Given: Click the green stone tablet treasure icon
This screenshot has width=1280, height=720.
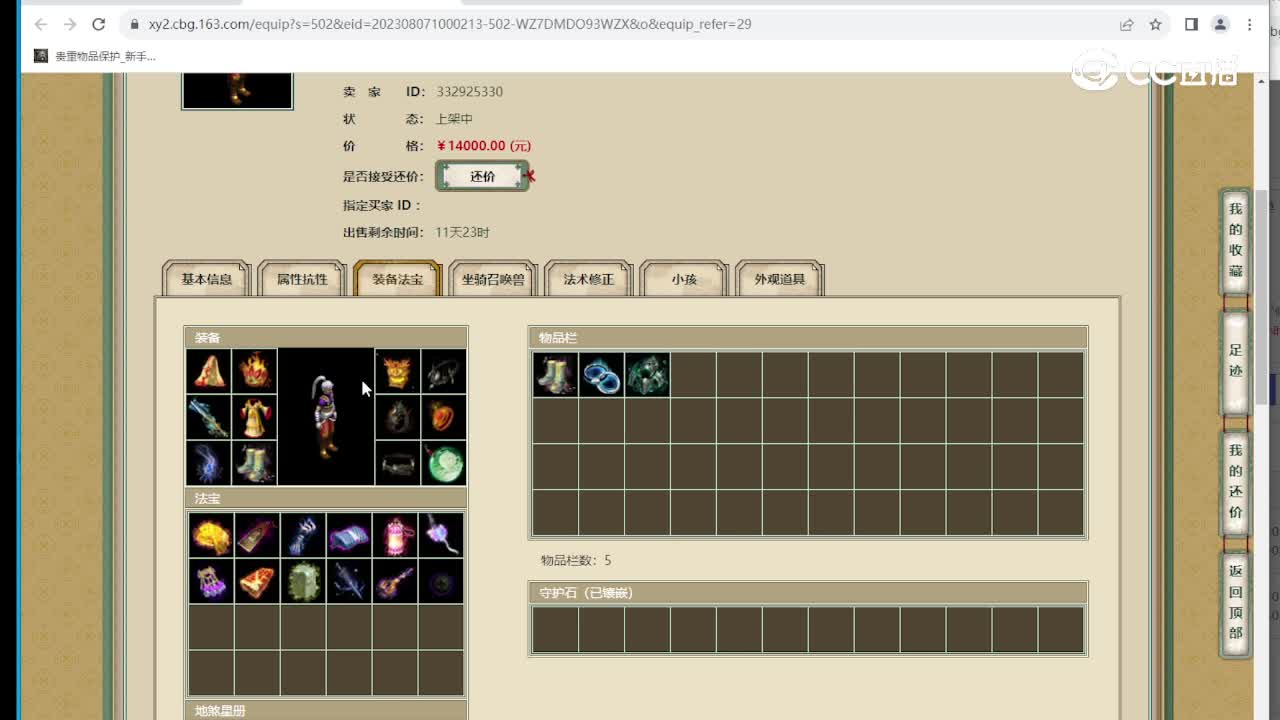Looking at the screenshot, I should tap(303, 581).
